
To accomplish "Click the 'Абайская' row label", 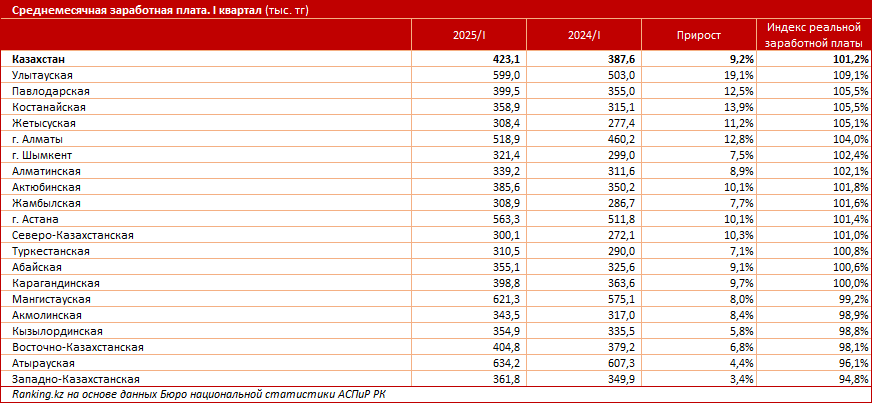I will (36, 267).
